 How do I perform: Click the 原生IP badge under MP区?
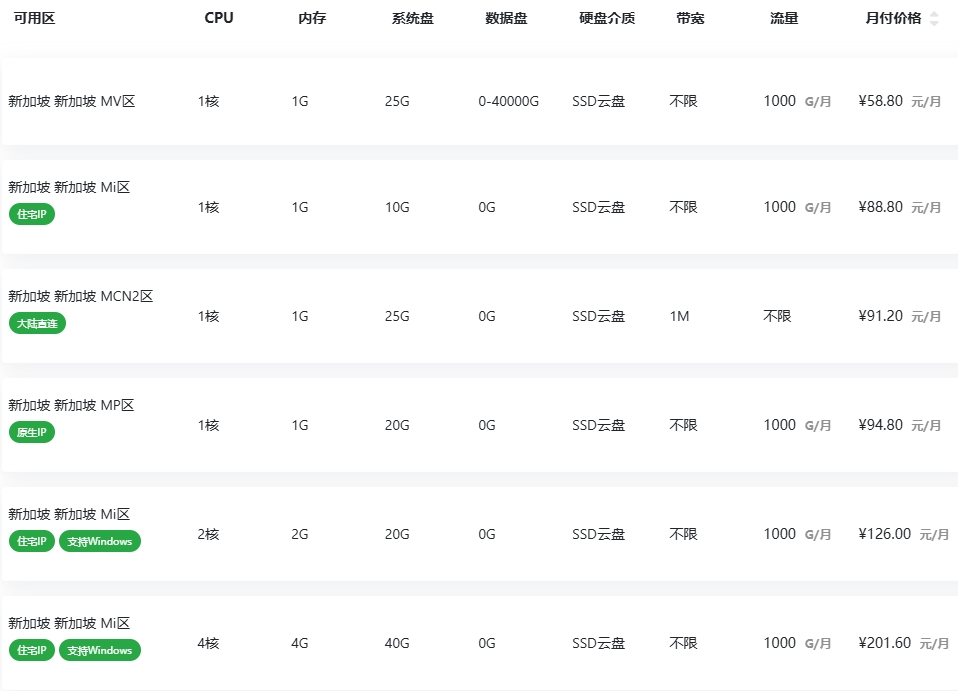point(31,432)
